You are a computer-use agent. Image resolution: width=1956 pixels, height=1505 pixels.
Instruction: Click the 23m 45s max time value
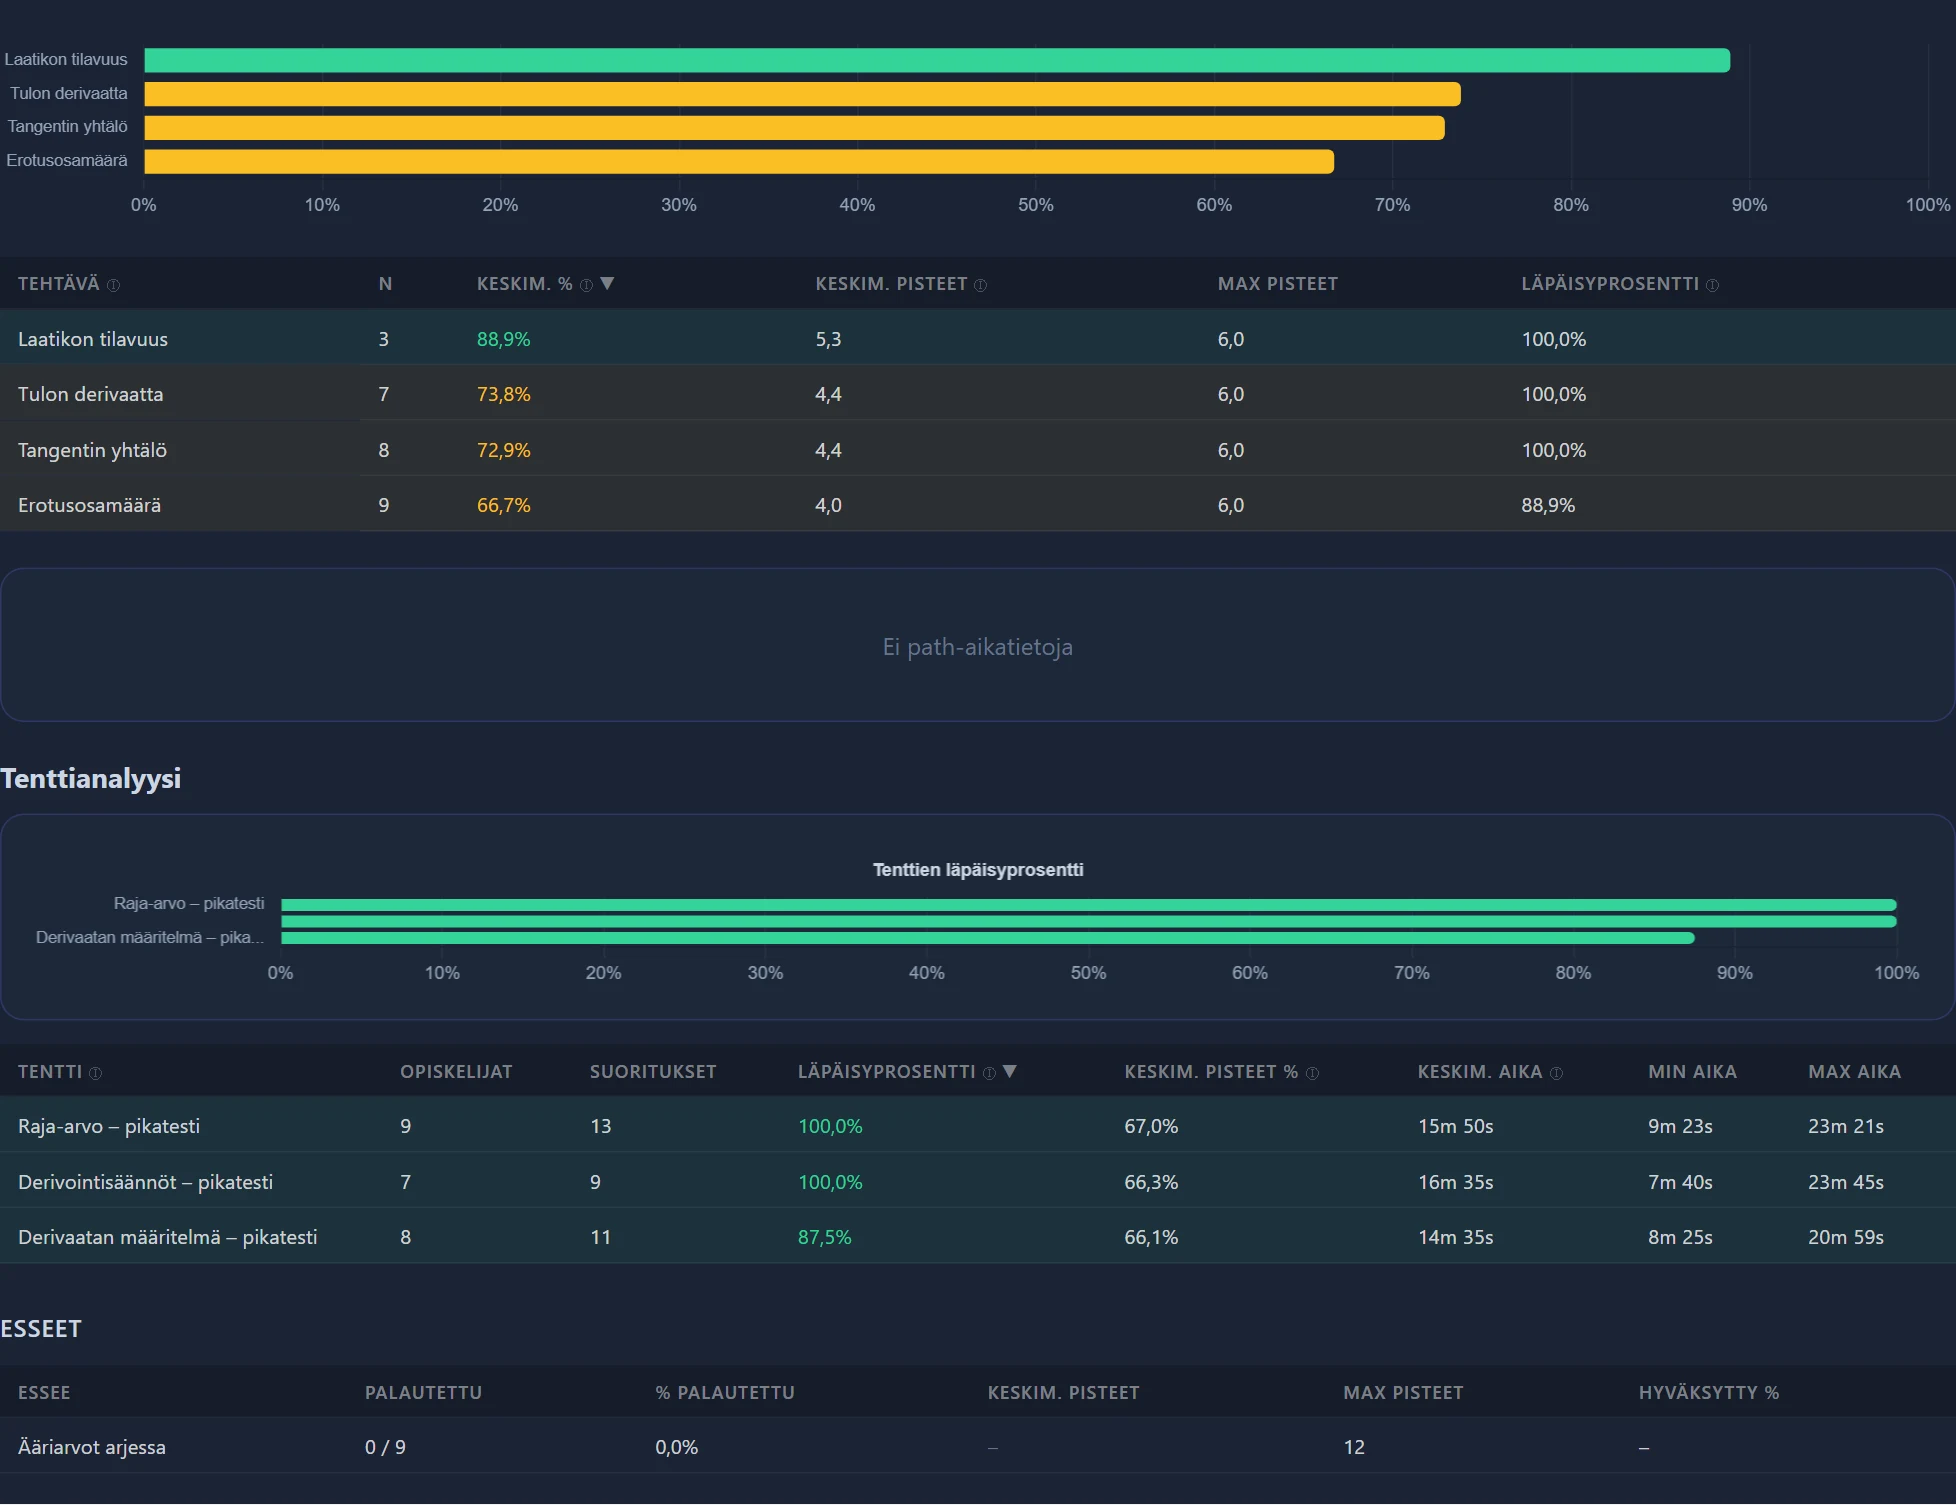tap(1845, 1182)
